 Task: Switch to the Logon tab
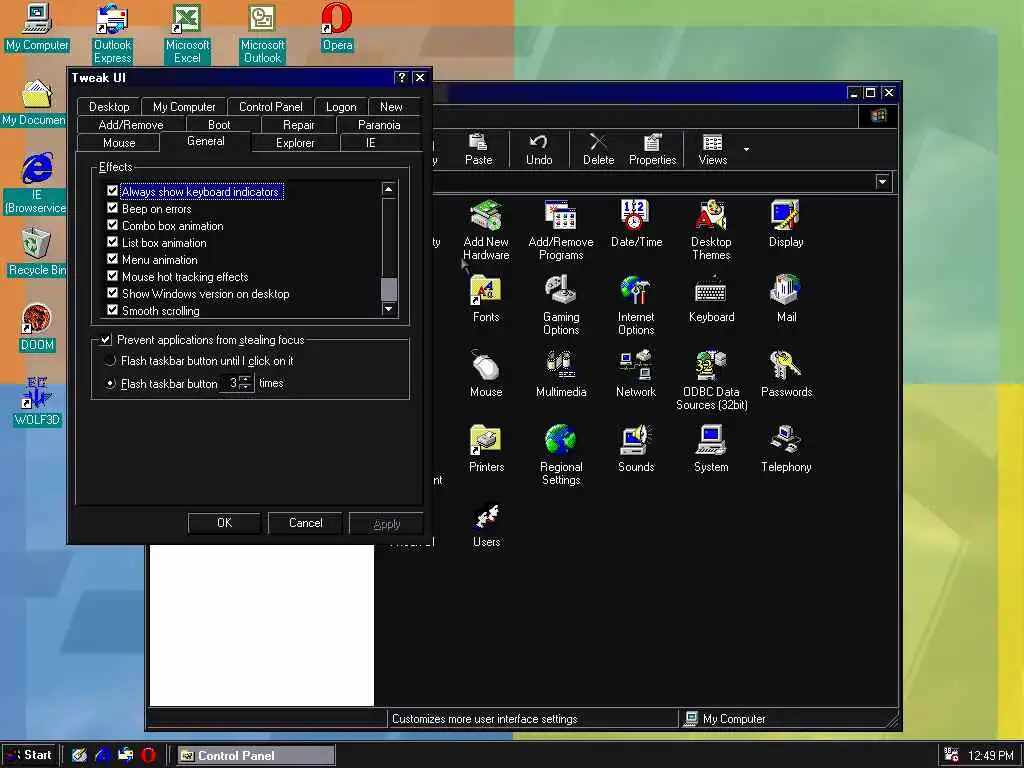pyautogui.click(x=341, y=106)
